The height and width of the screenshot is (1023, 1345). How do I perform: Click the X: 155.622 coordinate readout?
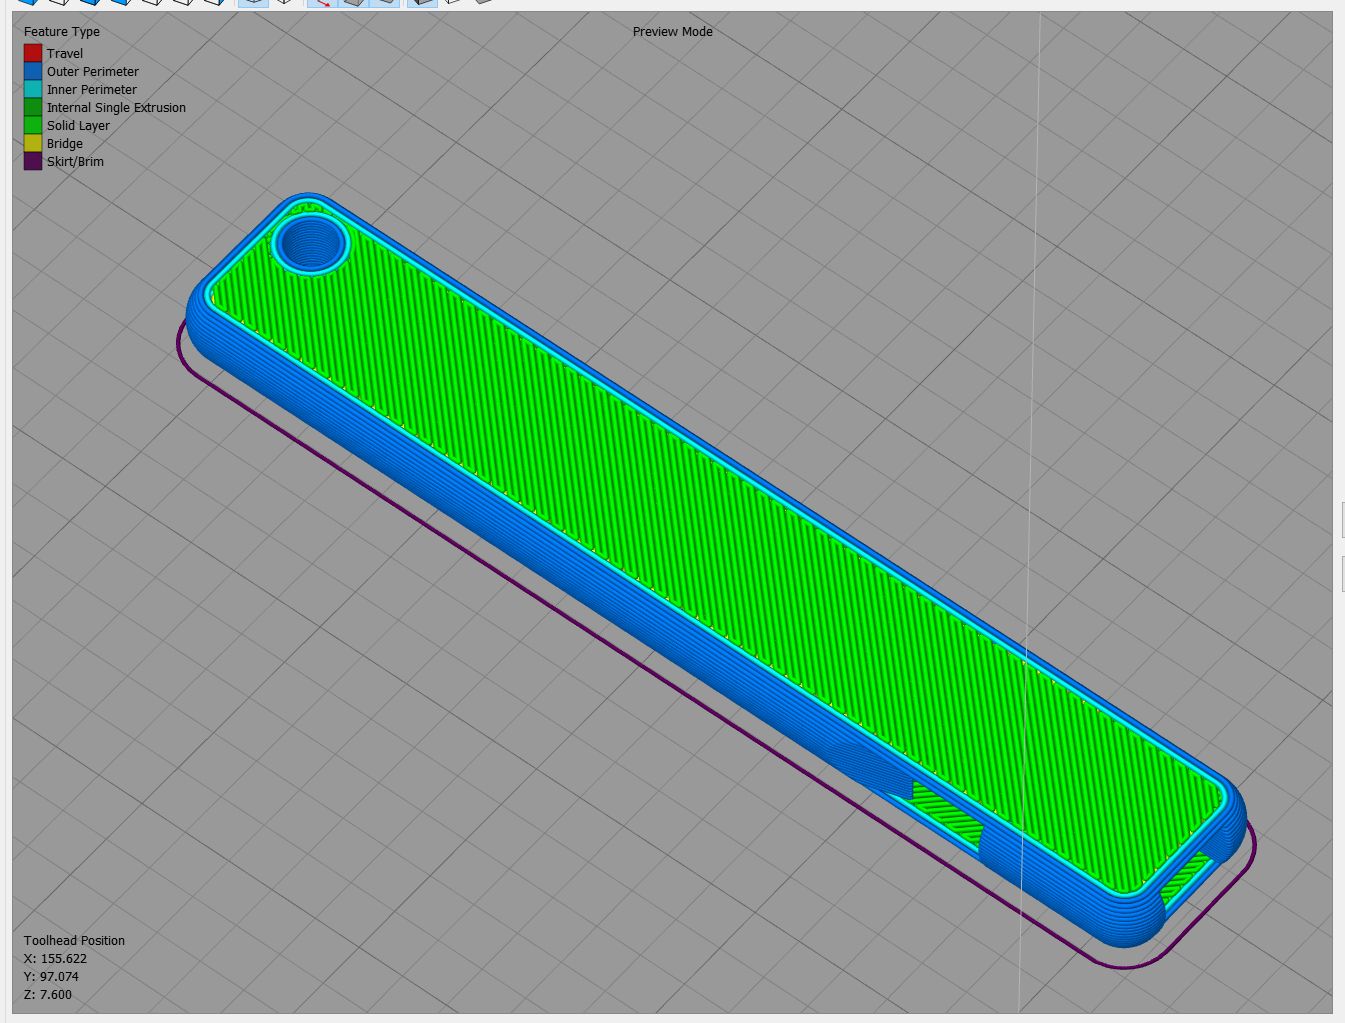click(56, 959)
